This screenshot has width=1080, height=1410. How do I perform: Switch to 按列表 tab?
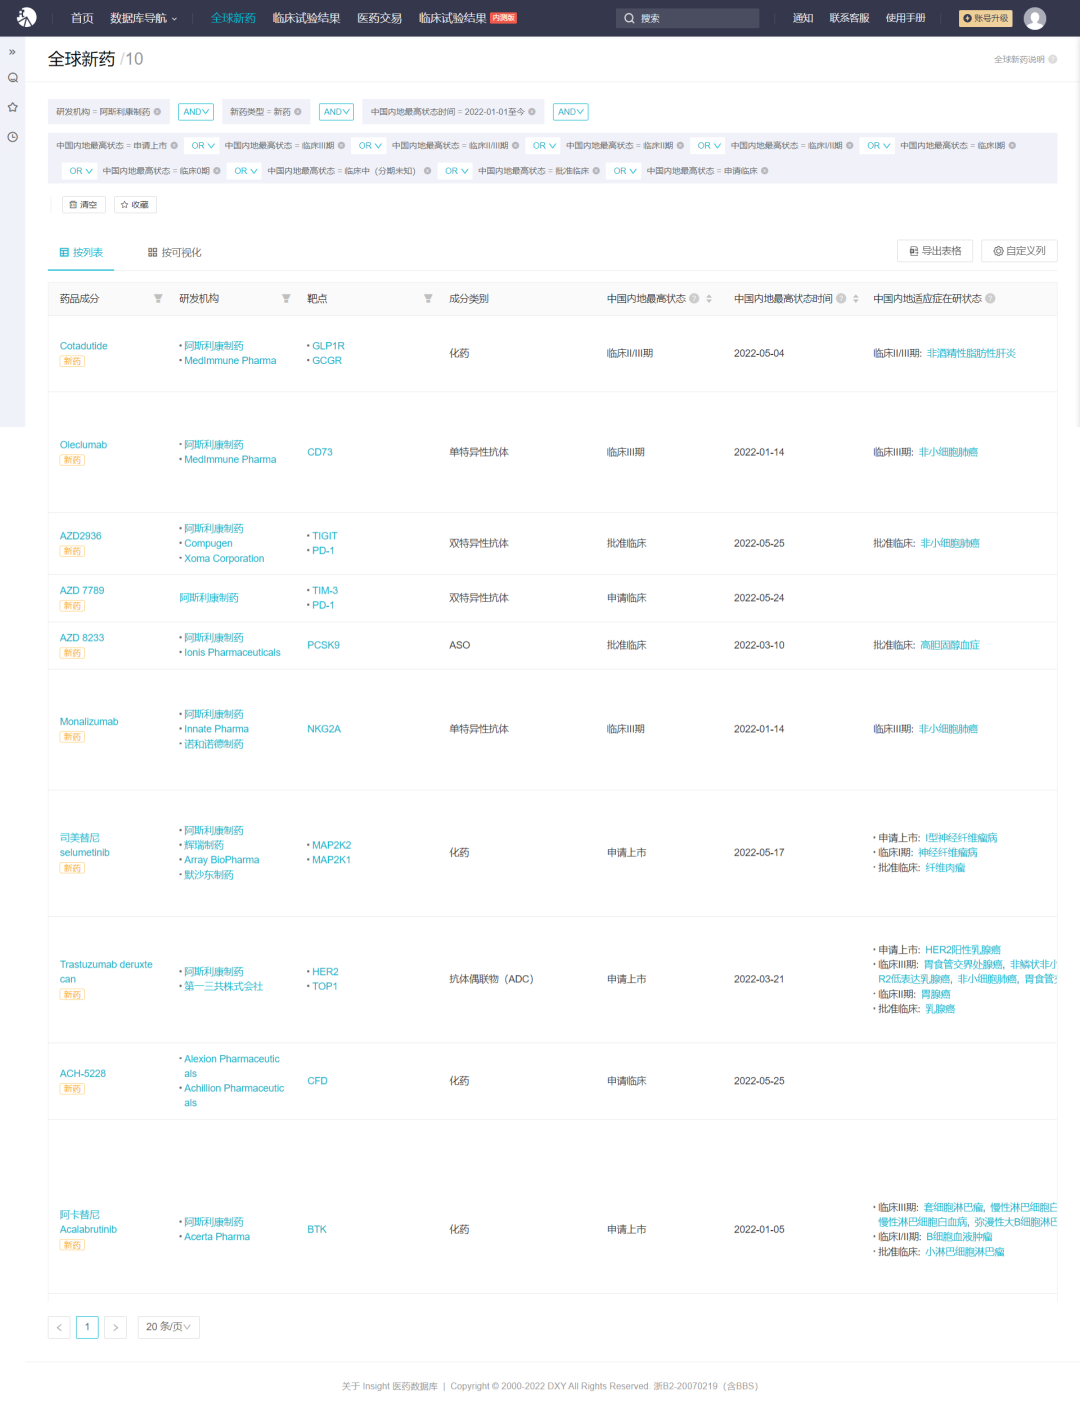(81, 253)
